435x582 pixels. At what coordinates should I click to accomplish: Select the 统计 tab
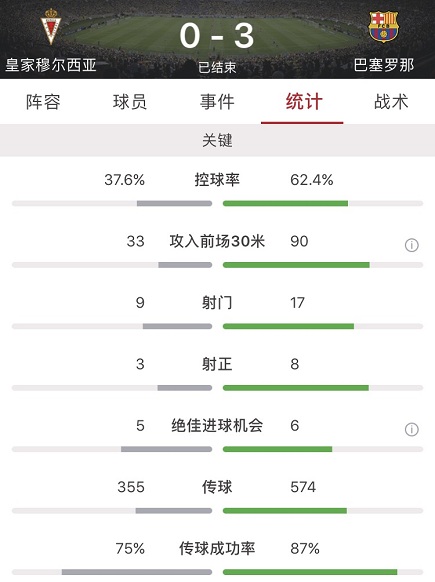[304, 102]
